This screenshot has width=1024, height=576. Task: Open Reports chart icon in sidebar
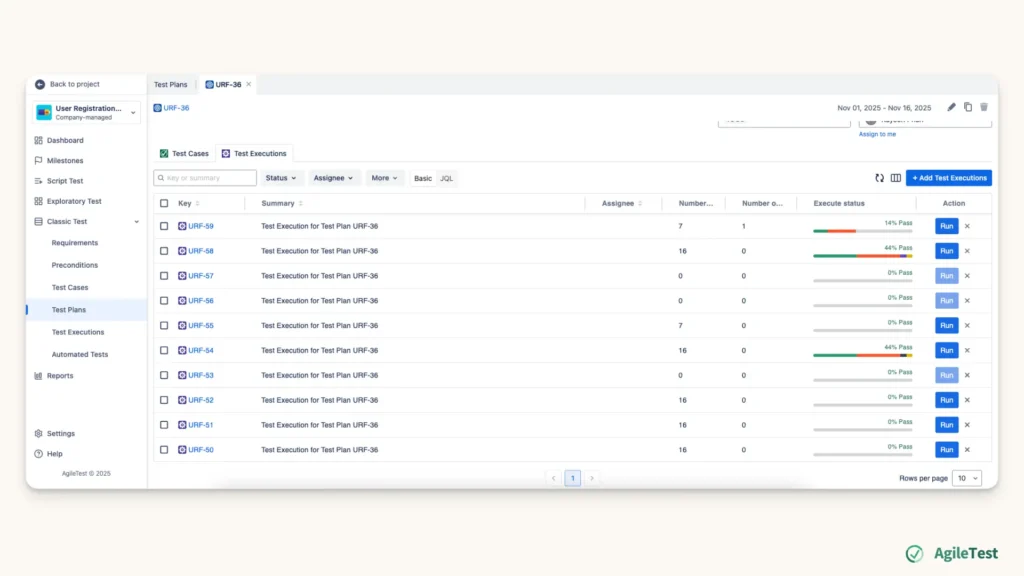click(39, 376)
